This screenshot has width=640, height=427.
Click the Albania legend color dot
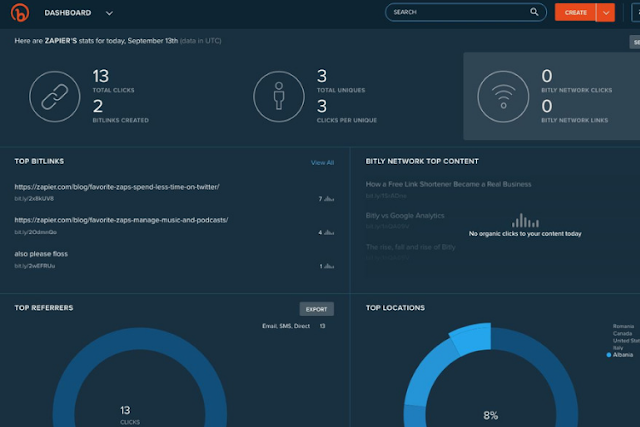(609, 355)
